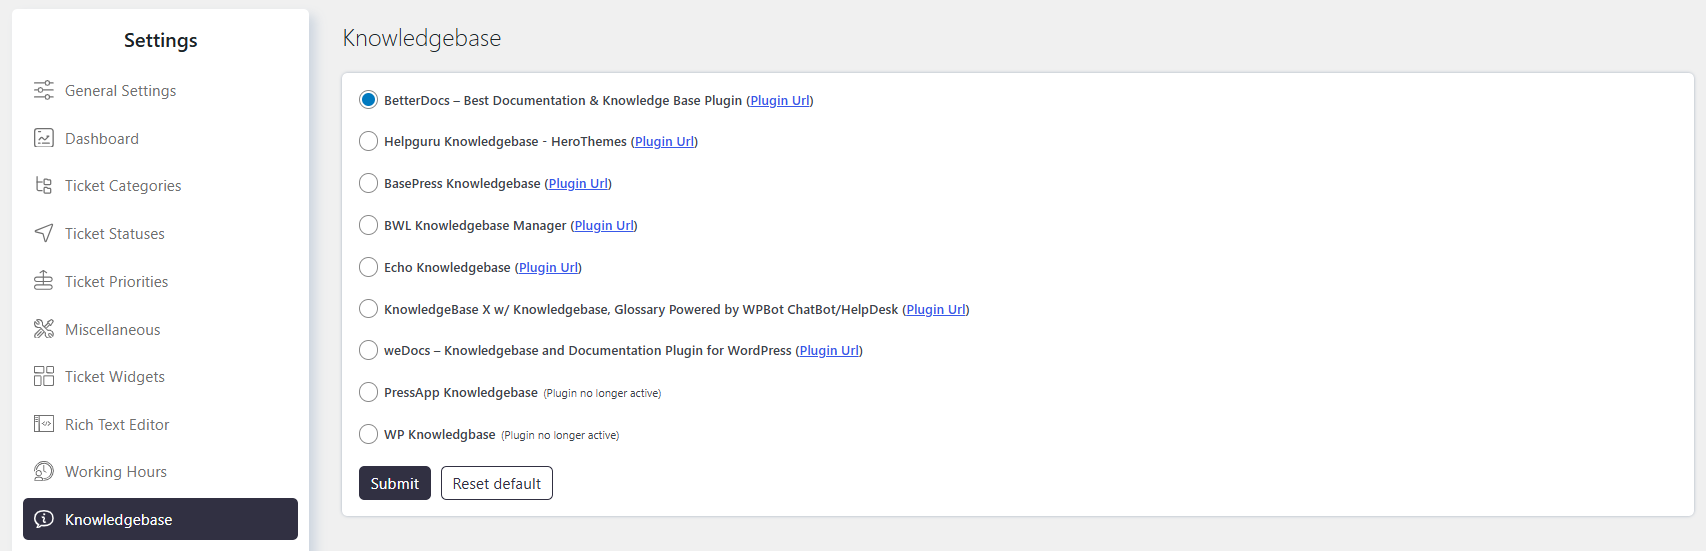Click the Settings sidebar title
The height and width of the screenshot is (551, 1706).
pyautogui.click(x=160, y=40)
